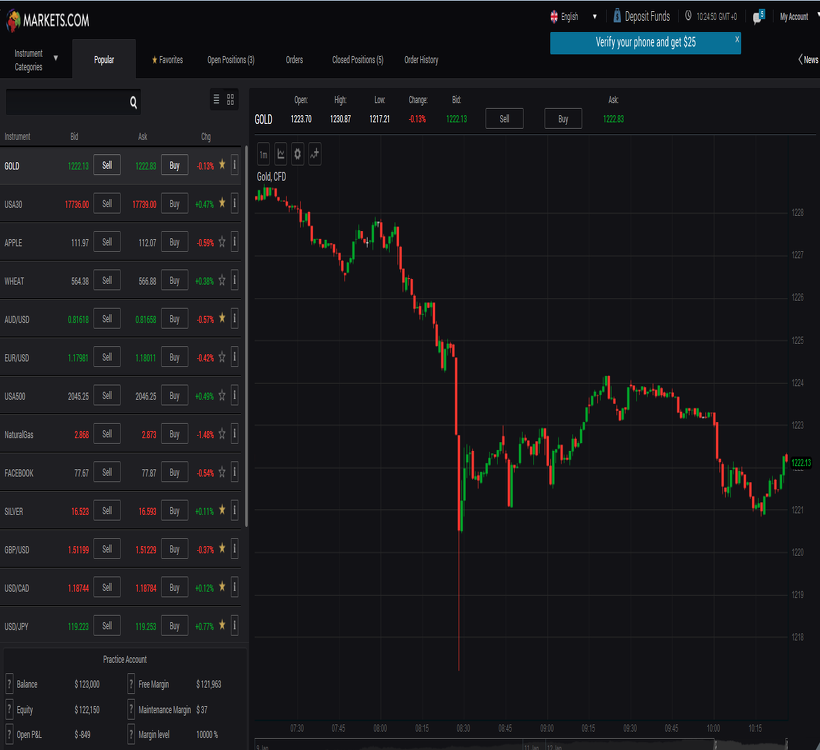The height and width of the screenshot is (750, 820).
Task: Toggle favorite star for NaturalGas
Action: (222, 434)
